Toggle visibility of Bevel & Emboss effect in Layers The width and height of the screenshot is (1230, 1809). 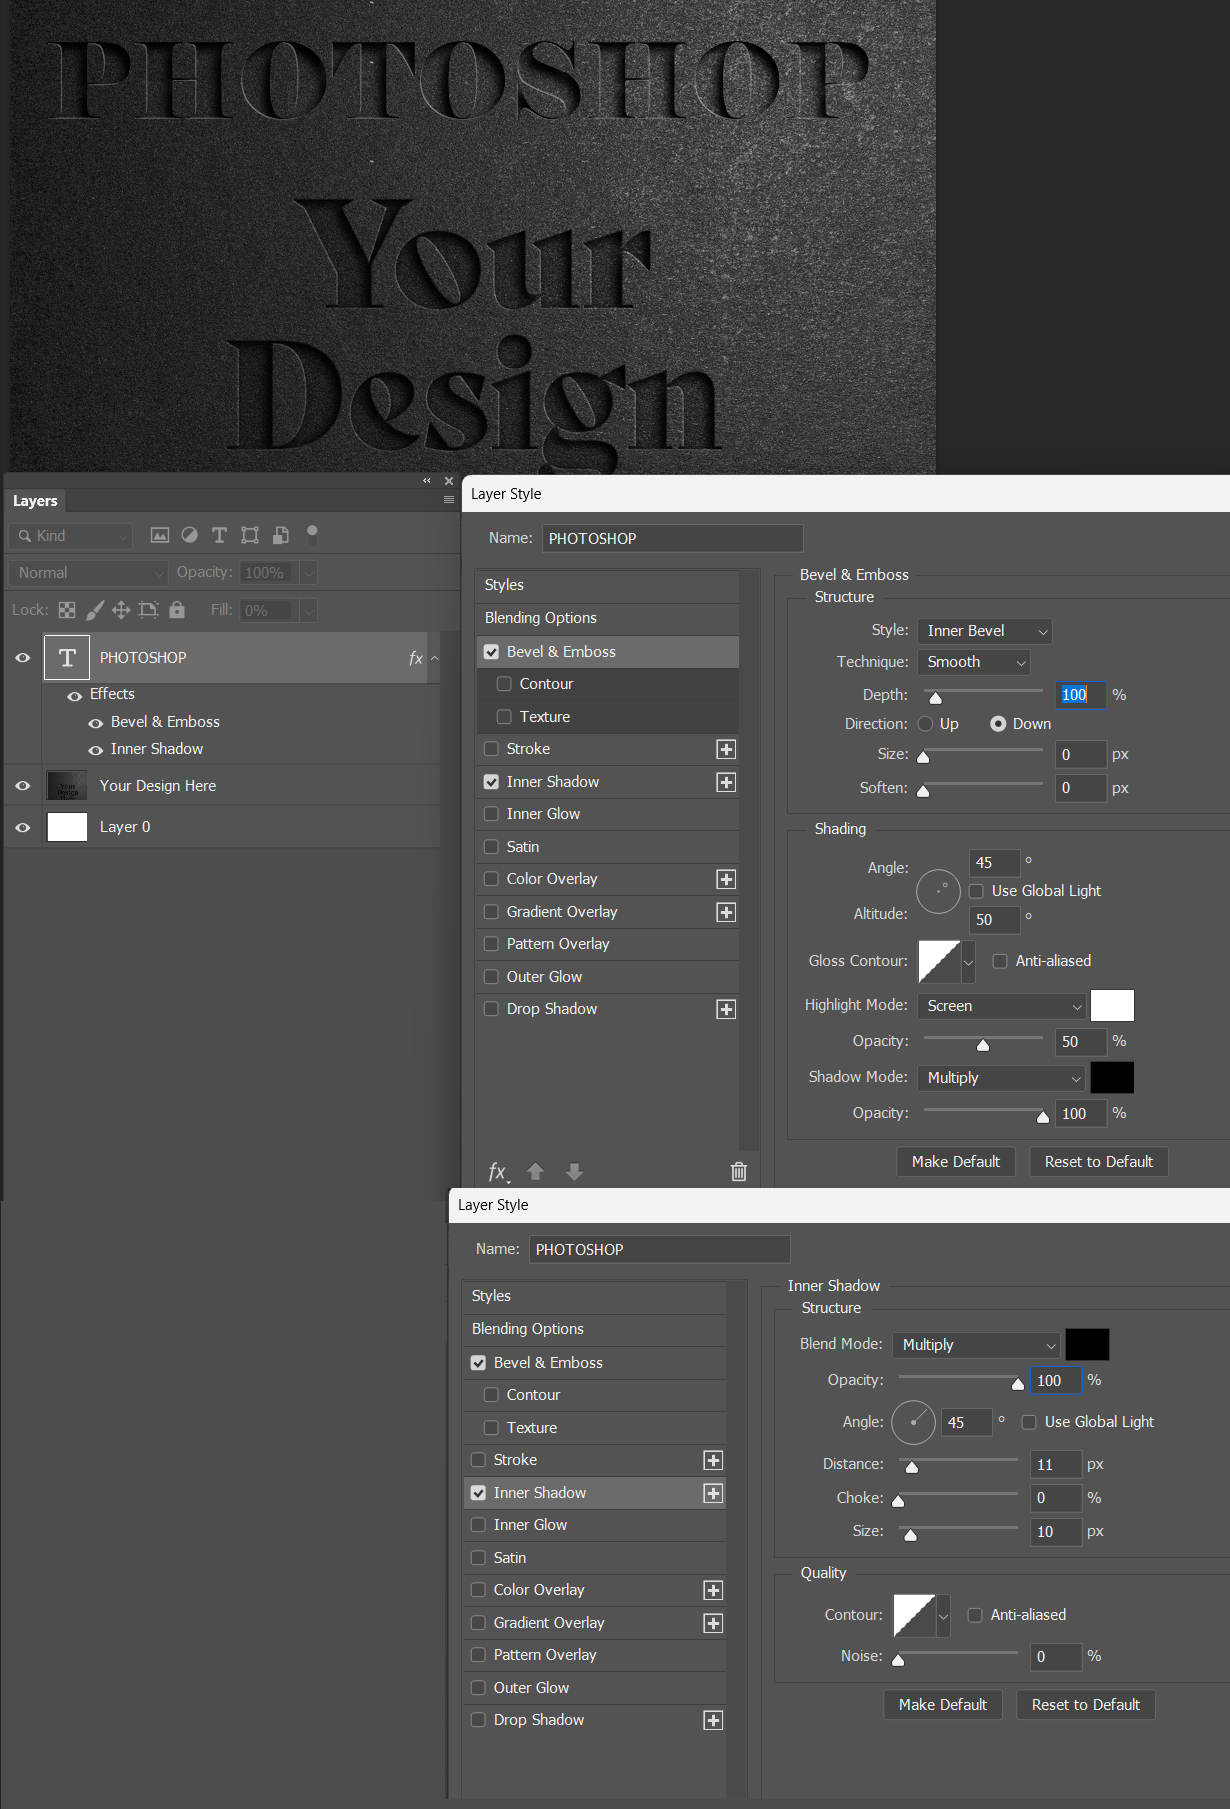tap(96, 723)
